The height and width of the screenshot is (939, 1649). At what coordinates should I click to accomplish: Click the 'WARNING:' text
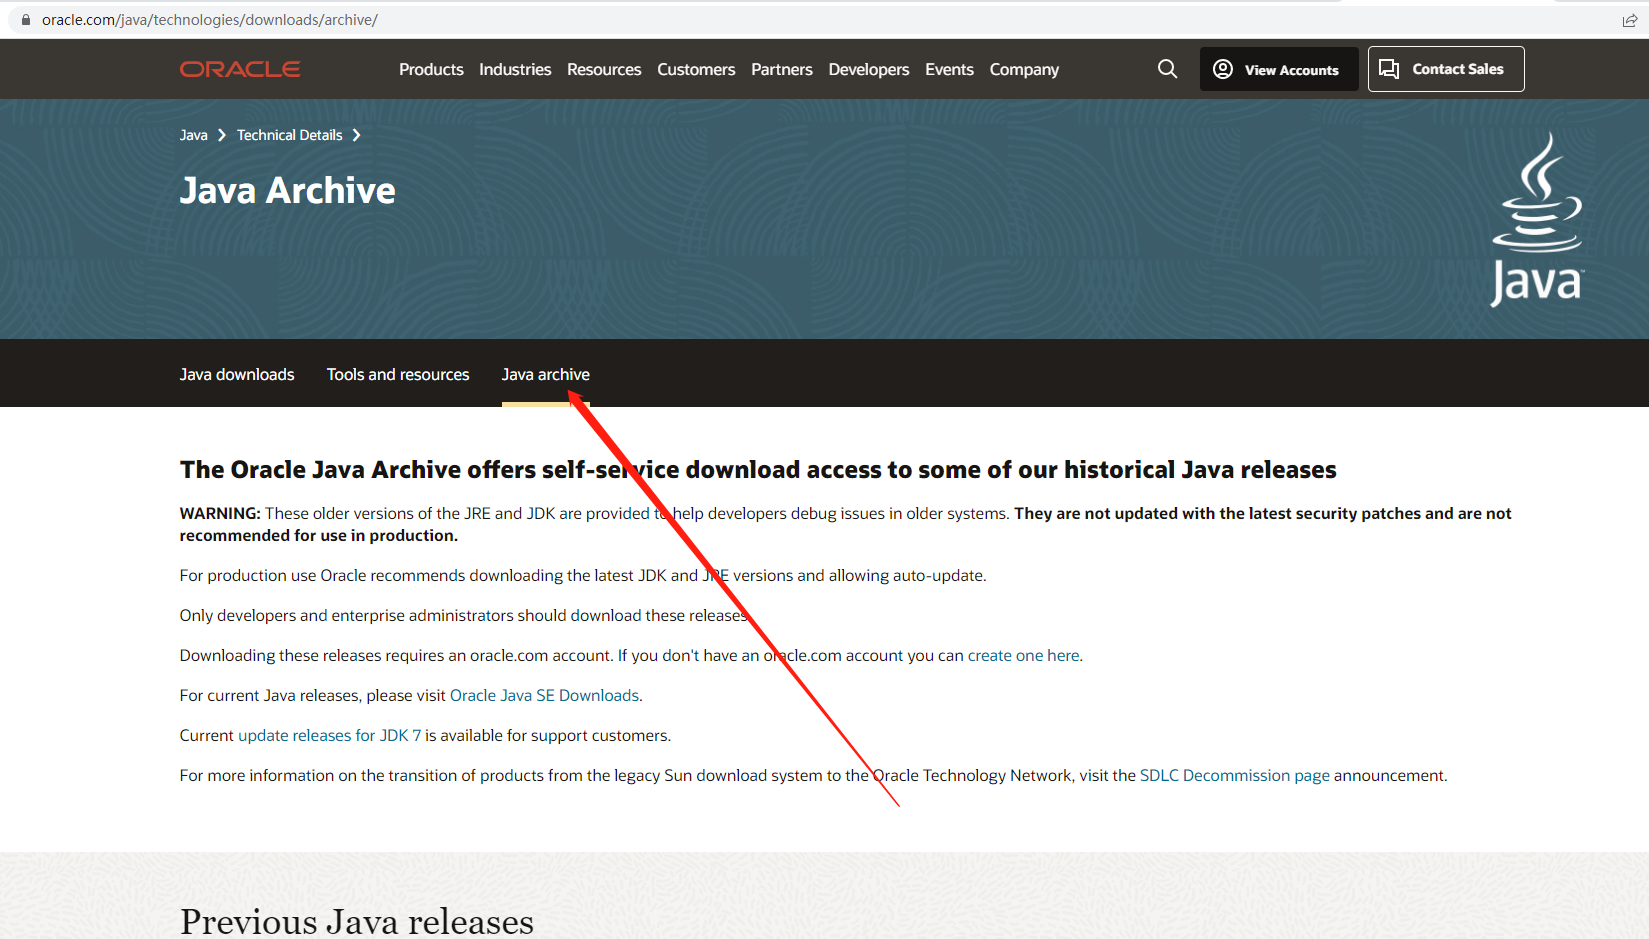[220, 514]
